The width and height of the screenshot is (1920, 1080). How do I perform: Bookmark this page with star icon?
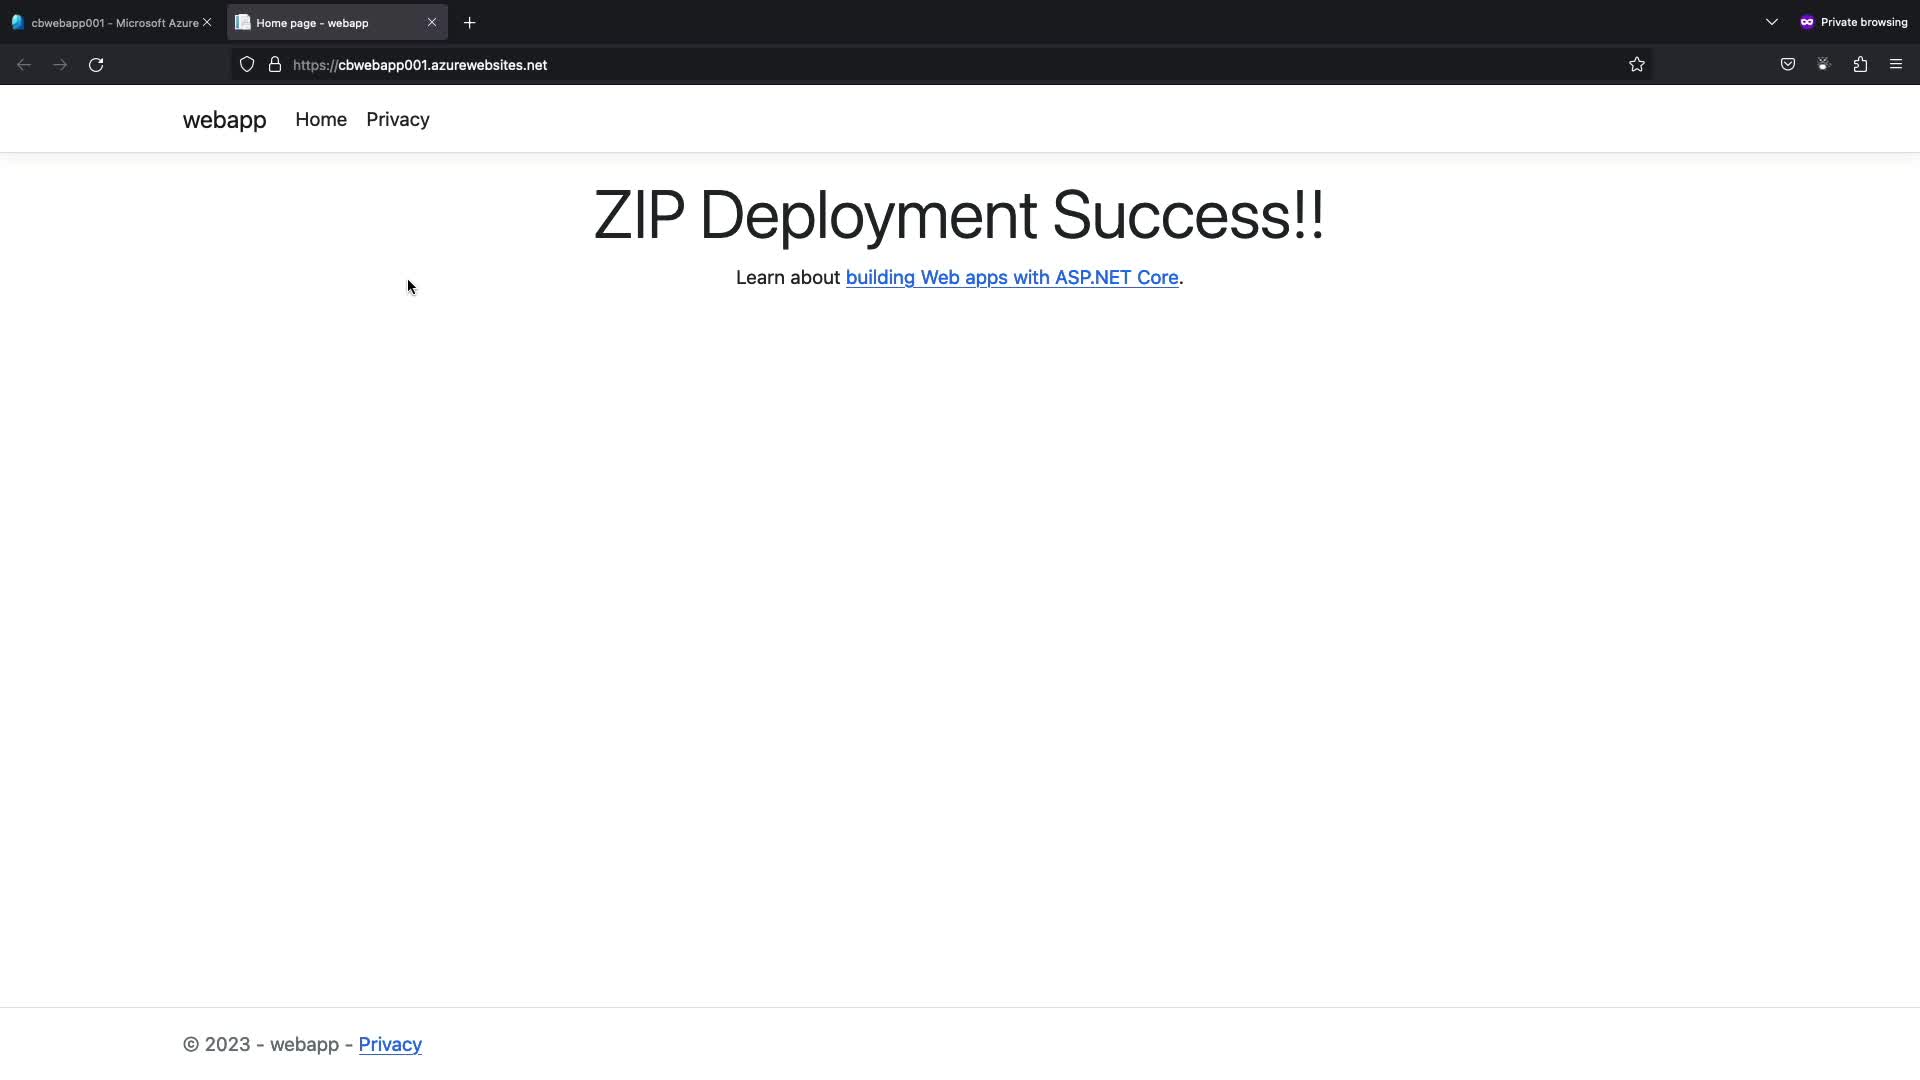coord(1636,65)
